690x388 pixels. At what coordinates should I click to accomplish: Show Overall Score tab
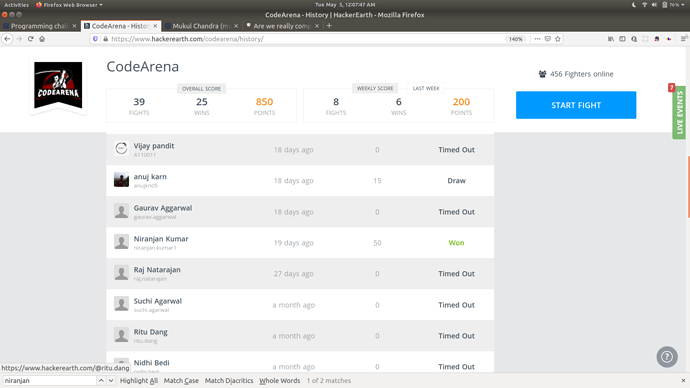(x=202, y=88)
